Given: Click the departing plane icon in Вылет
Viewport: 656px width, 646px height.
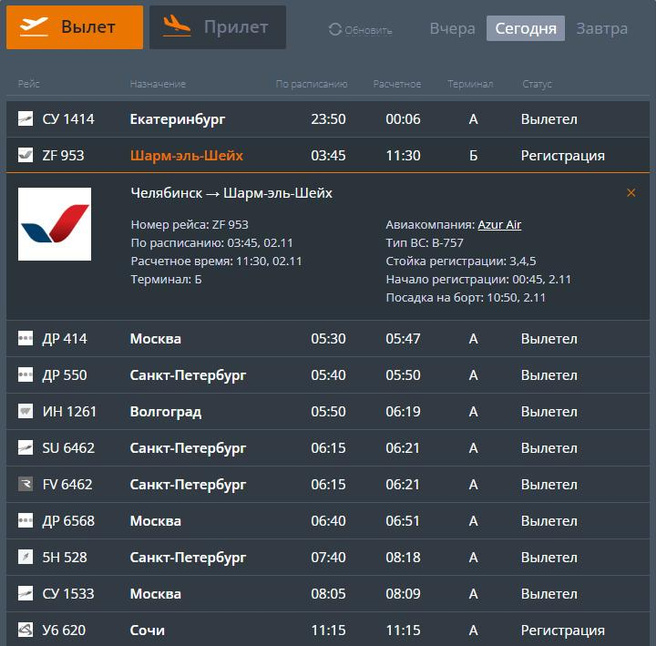Looking at the screenshot, I should pyautogui.click(x=34, y=26).
